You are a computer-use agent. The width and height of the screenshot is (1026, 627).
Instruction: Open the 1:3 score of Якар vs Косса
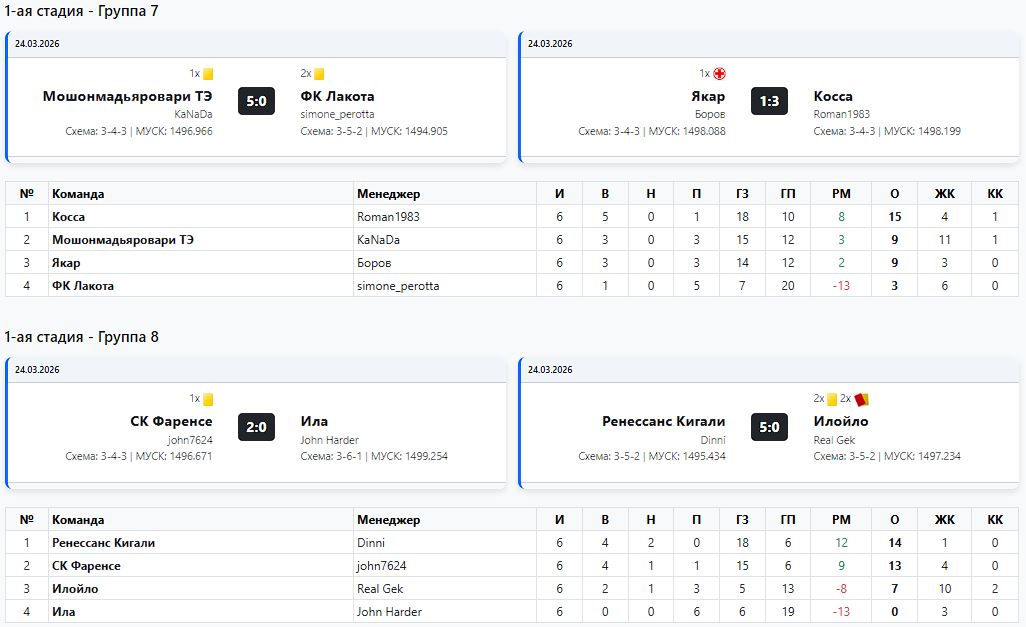point(769,101)
